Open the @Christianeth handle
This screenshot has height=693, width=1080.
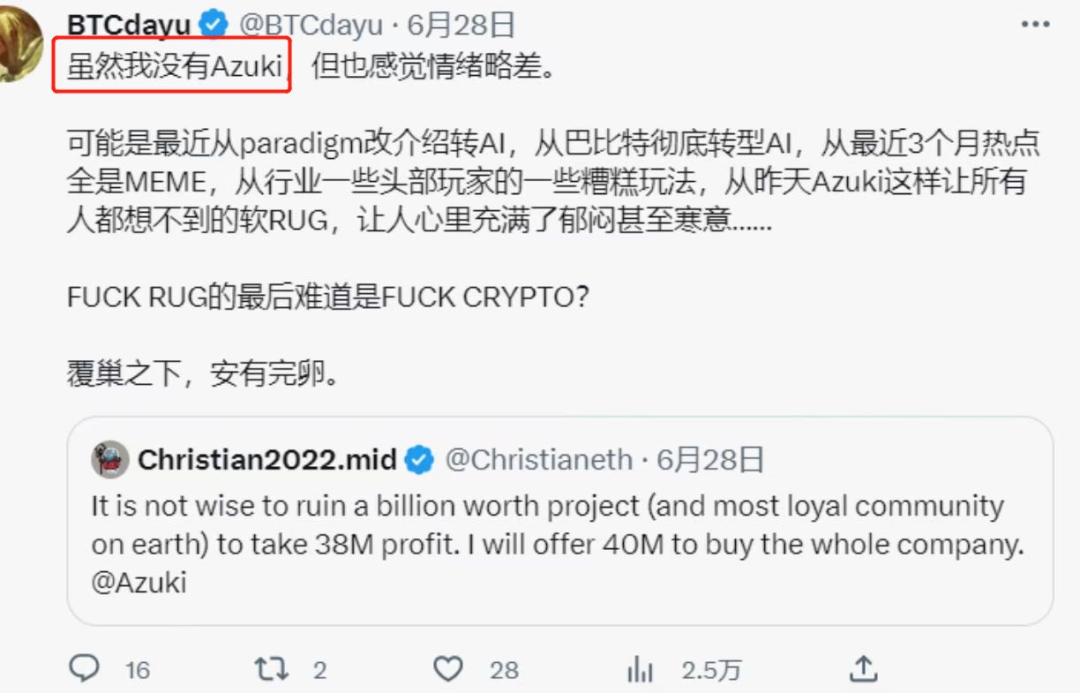539,459
